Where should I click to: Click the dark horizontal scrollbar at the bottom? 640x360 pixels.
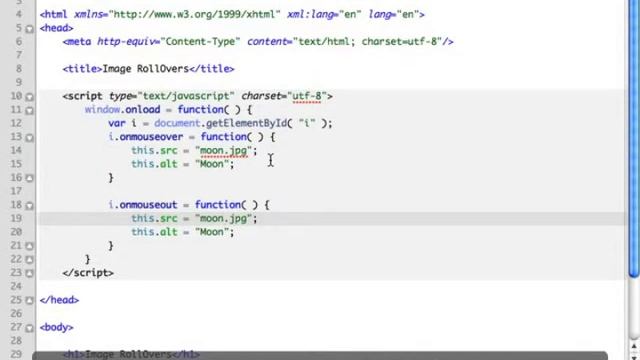coord(320,356)
